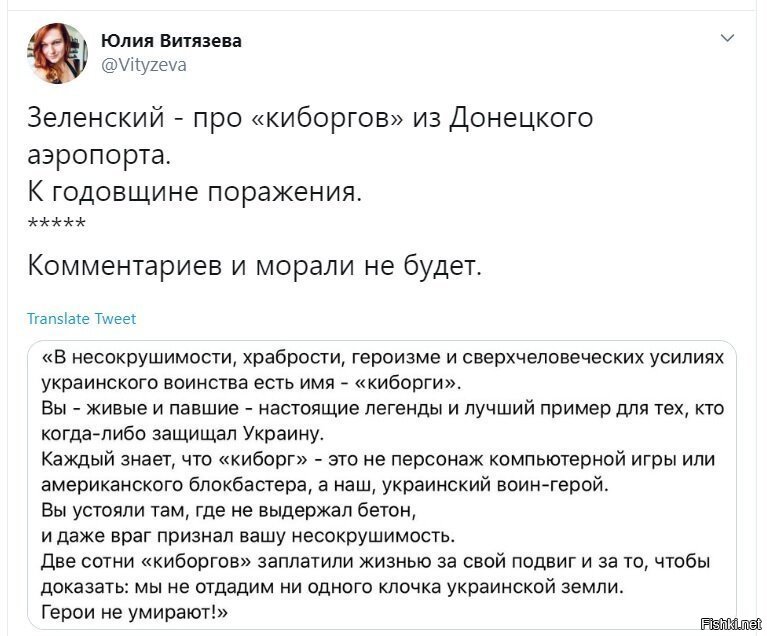Click the word аэропорта in the tweet

99,156
